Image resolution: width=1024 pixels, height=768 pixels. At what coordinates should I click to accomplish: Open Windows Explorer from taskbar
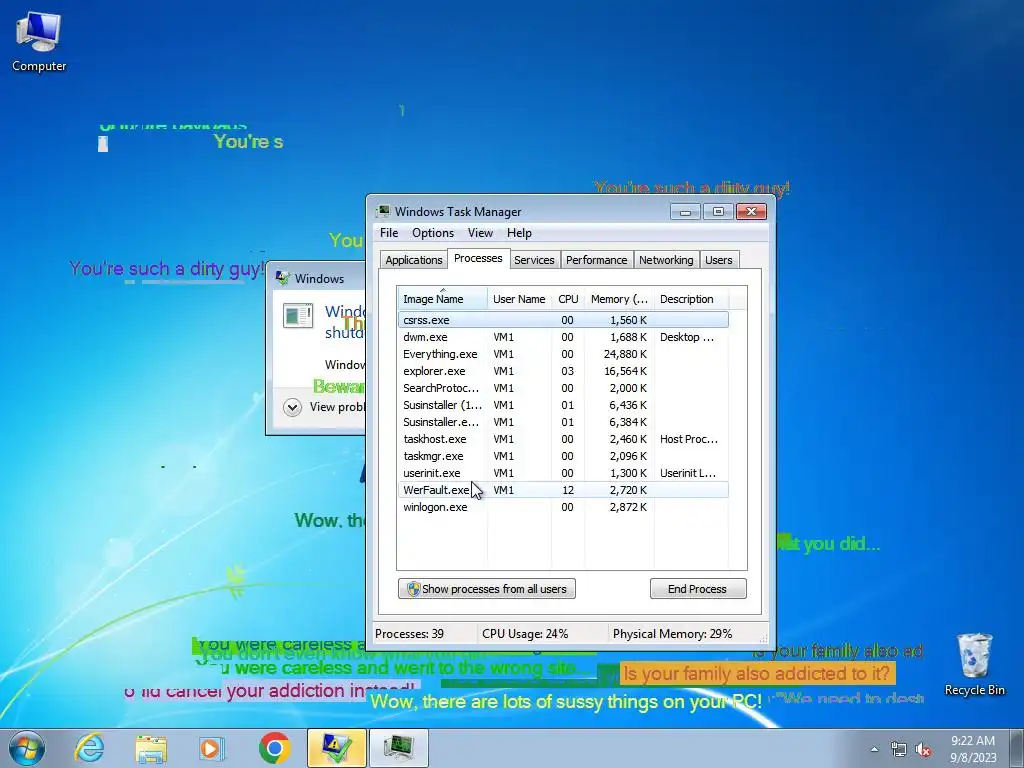tap(151, 748)
